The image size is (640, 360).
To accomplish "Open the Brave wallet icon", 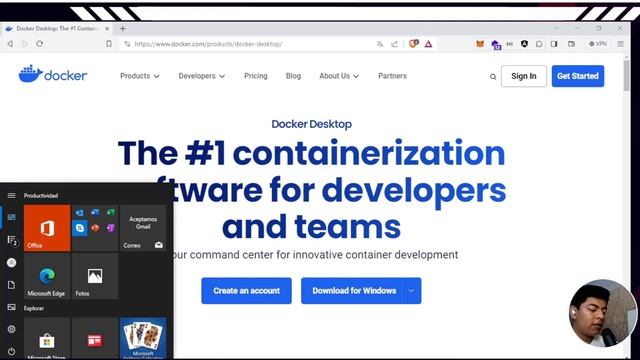I will 571,44.
